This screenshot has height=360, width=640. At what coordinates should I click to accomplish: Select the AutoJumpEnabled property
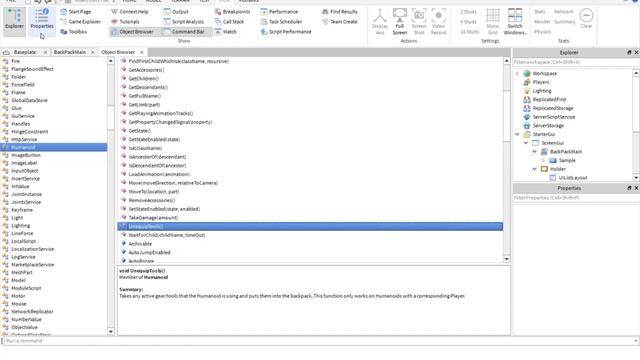point(149,252)
